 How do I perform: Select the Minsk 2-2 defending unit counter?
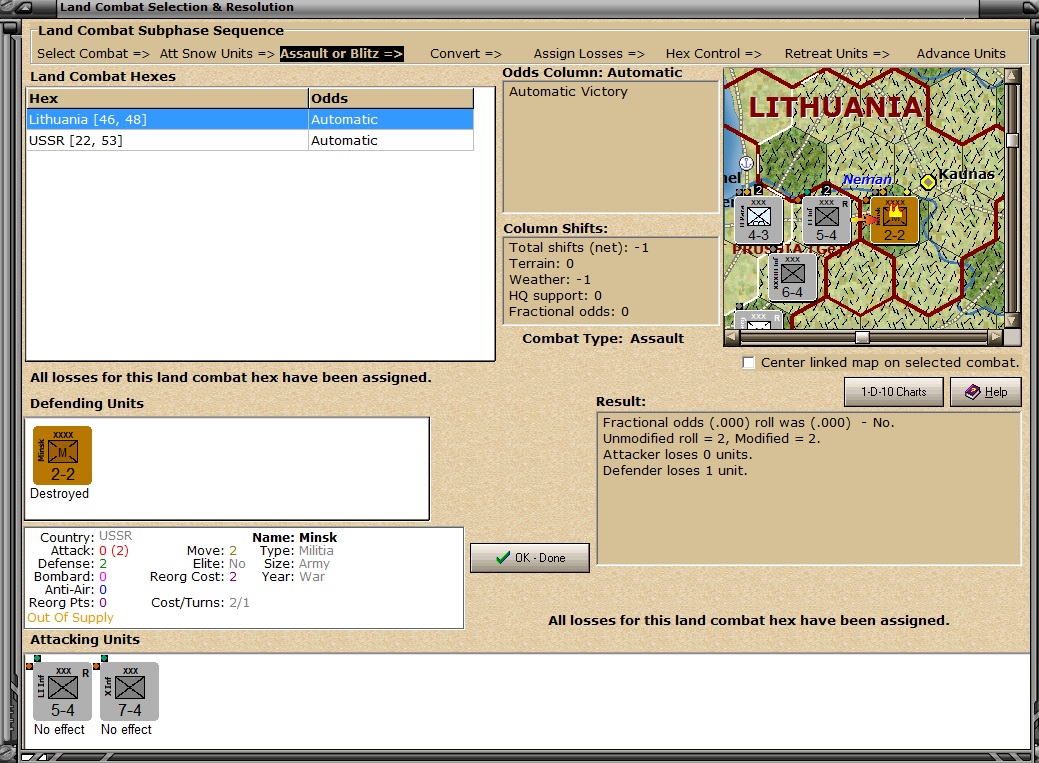click(x=62, y=455)
